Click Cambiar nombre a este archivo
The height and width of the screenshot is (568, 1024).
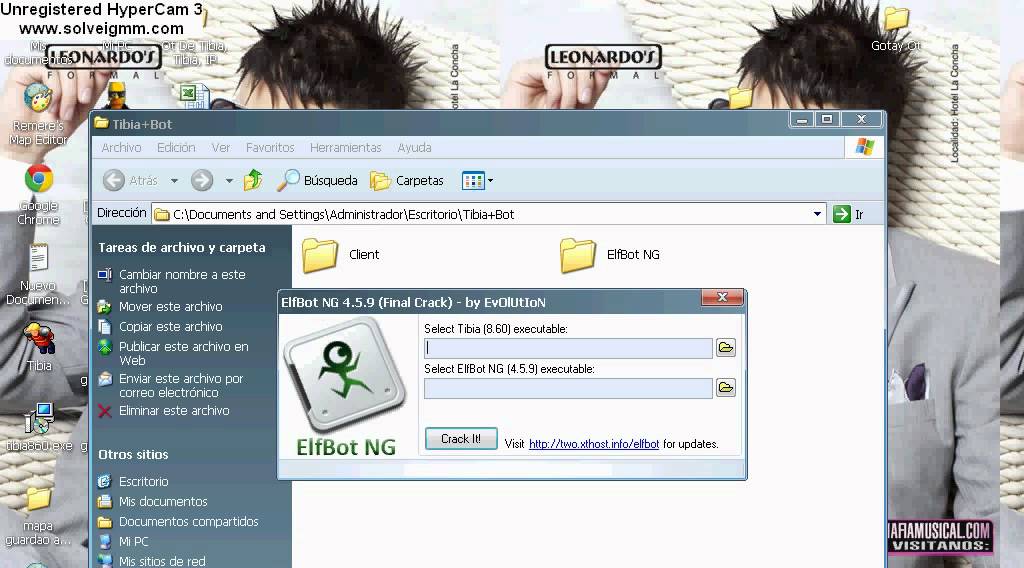tap(173, 281)
